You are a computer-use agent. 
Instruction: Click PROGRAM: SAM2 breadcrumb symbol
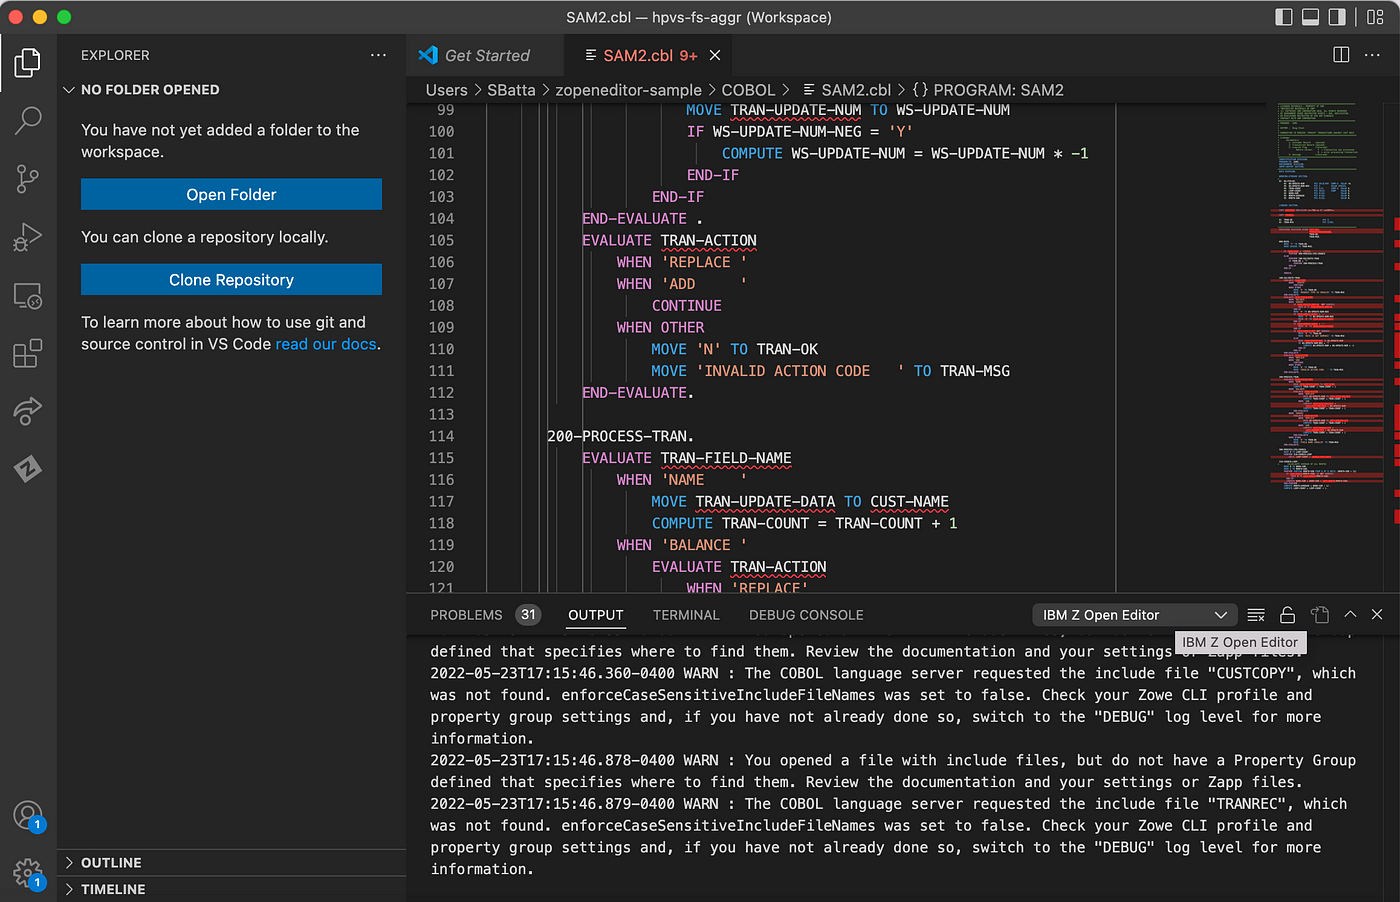tap(987, 90)
